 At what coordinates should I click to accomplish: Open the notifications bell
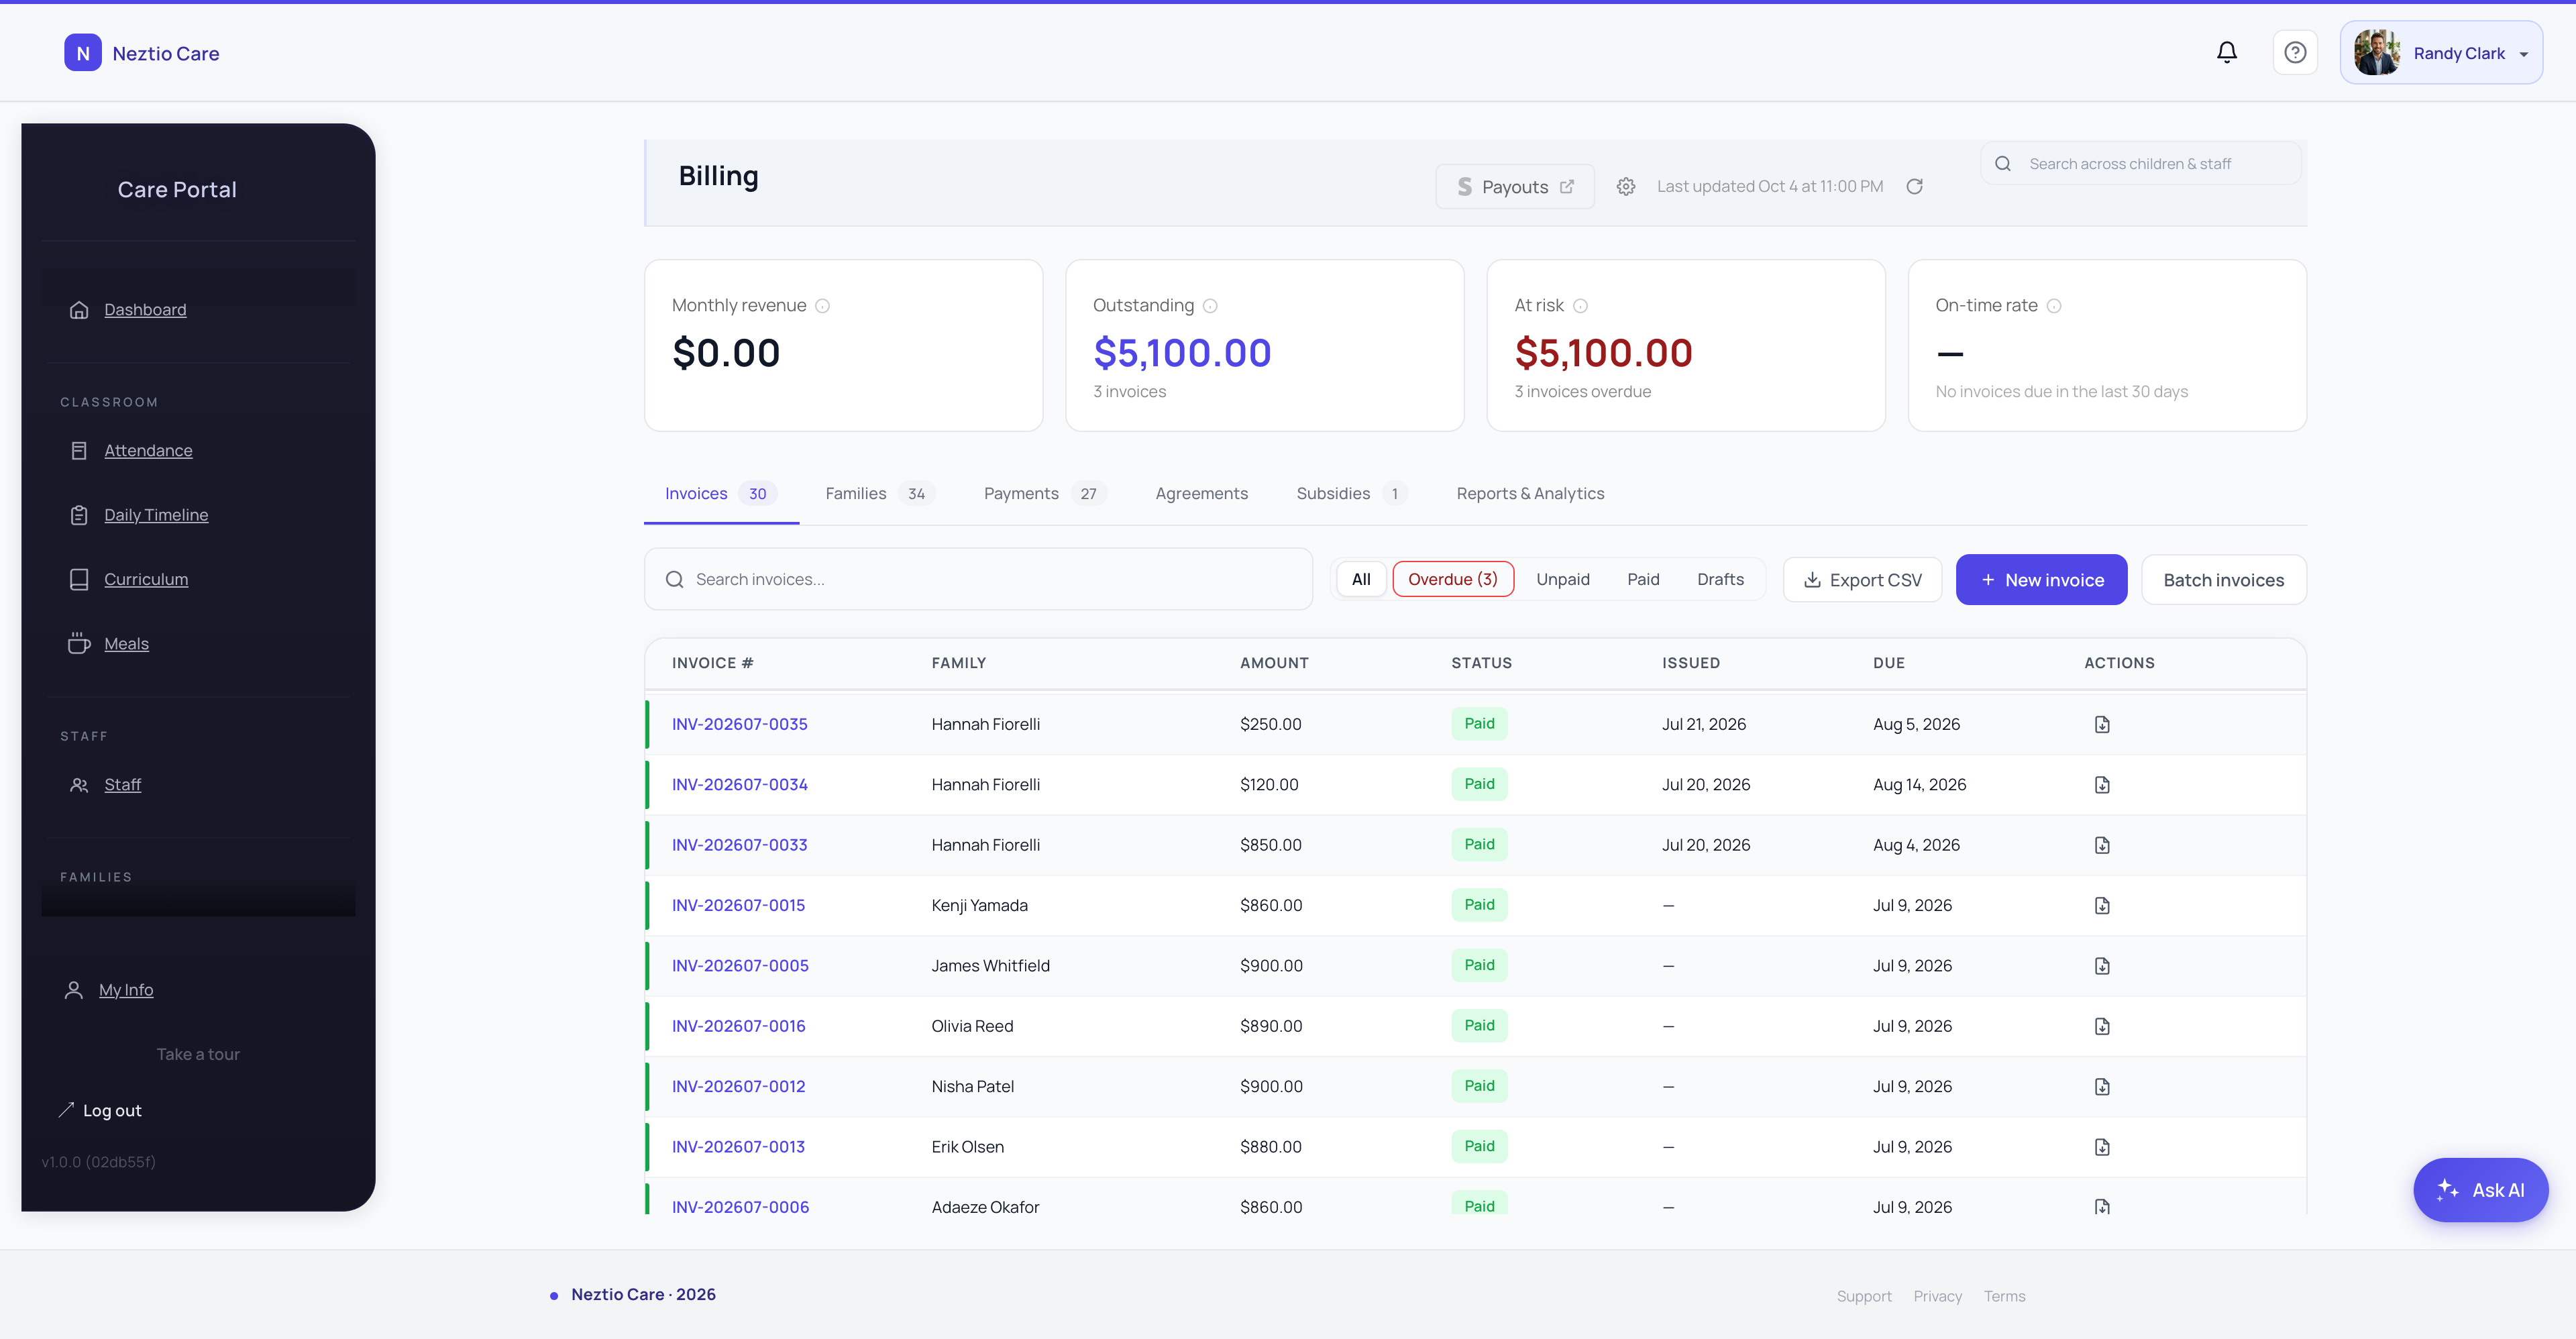coord(2226,53)
